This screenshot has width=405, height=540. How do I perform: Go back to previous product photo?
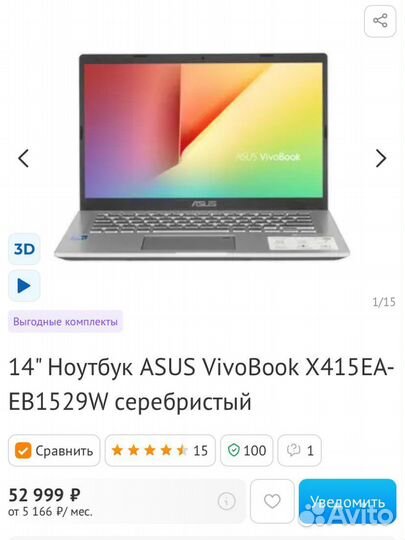(24, 158)
